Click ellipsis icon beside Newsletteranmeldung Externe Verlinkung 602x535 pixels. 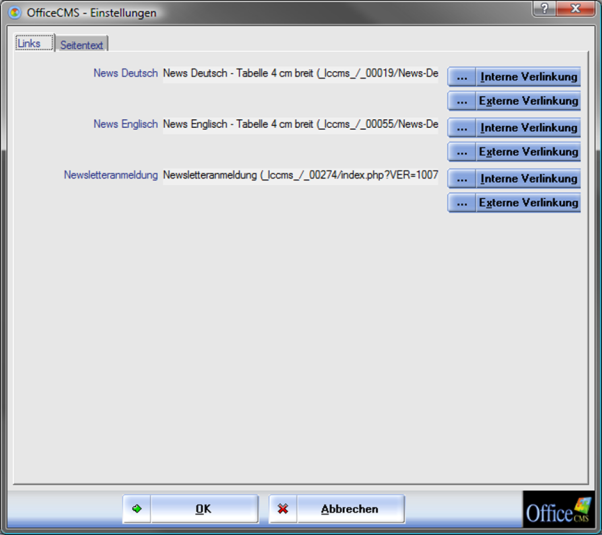[462, 202]
